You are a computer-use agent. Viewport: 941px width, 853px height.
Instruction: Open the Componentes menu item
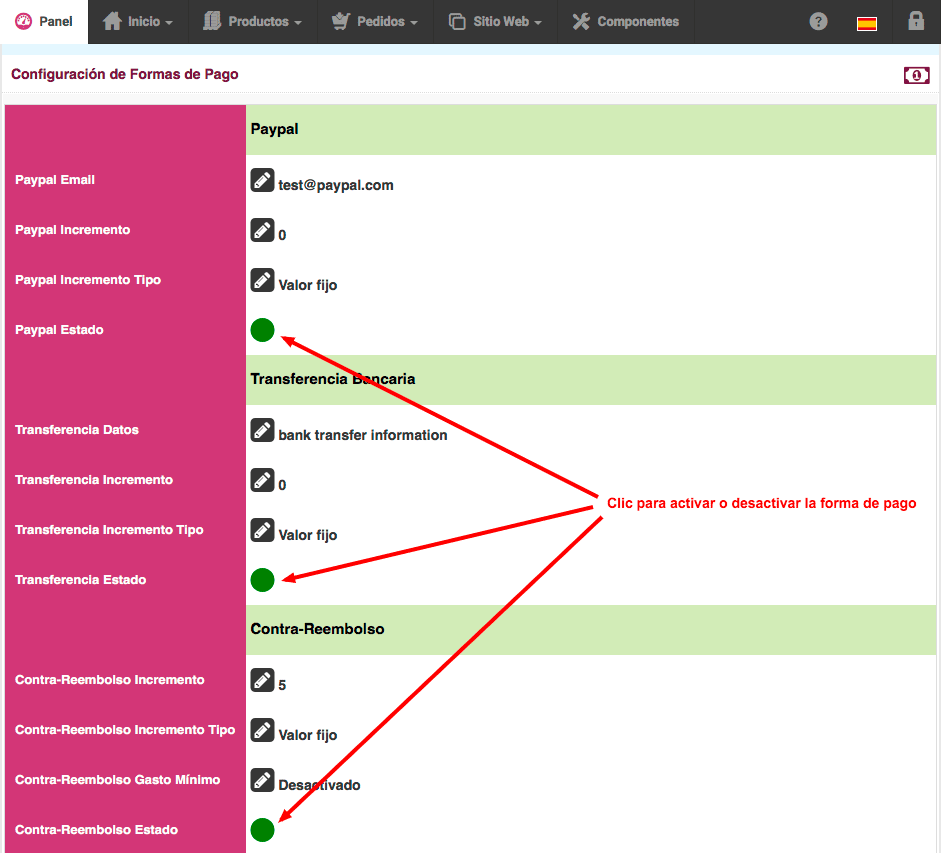click(x=626, y=21)
